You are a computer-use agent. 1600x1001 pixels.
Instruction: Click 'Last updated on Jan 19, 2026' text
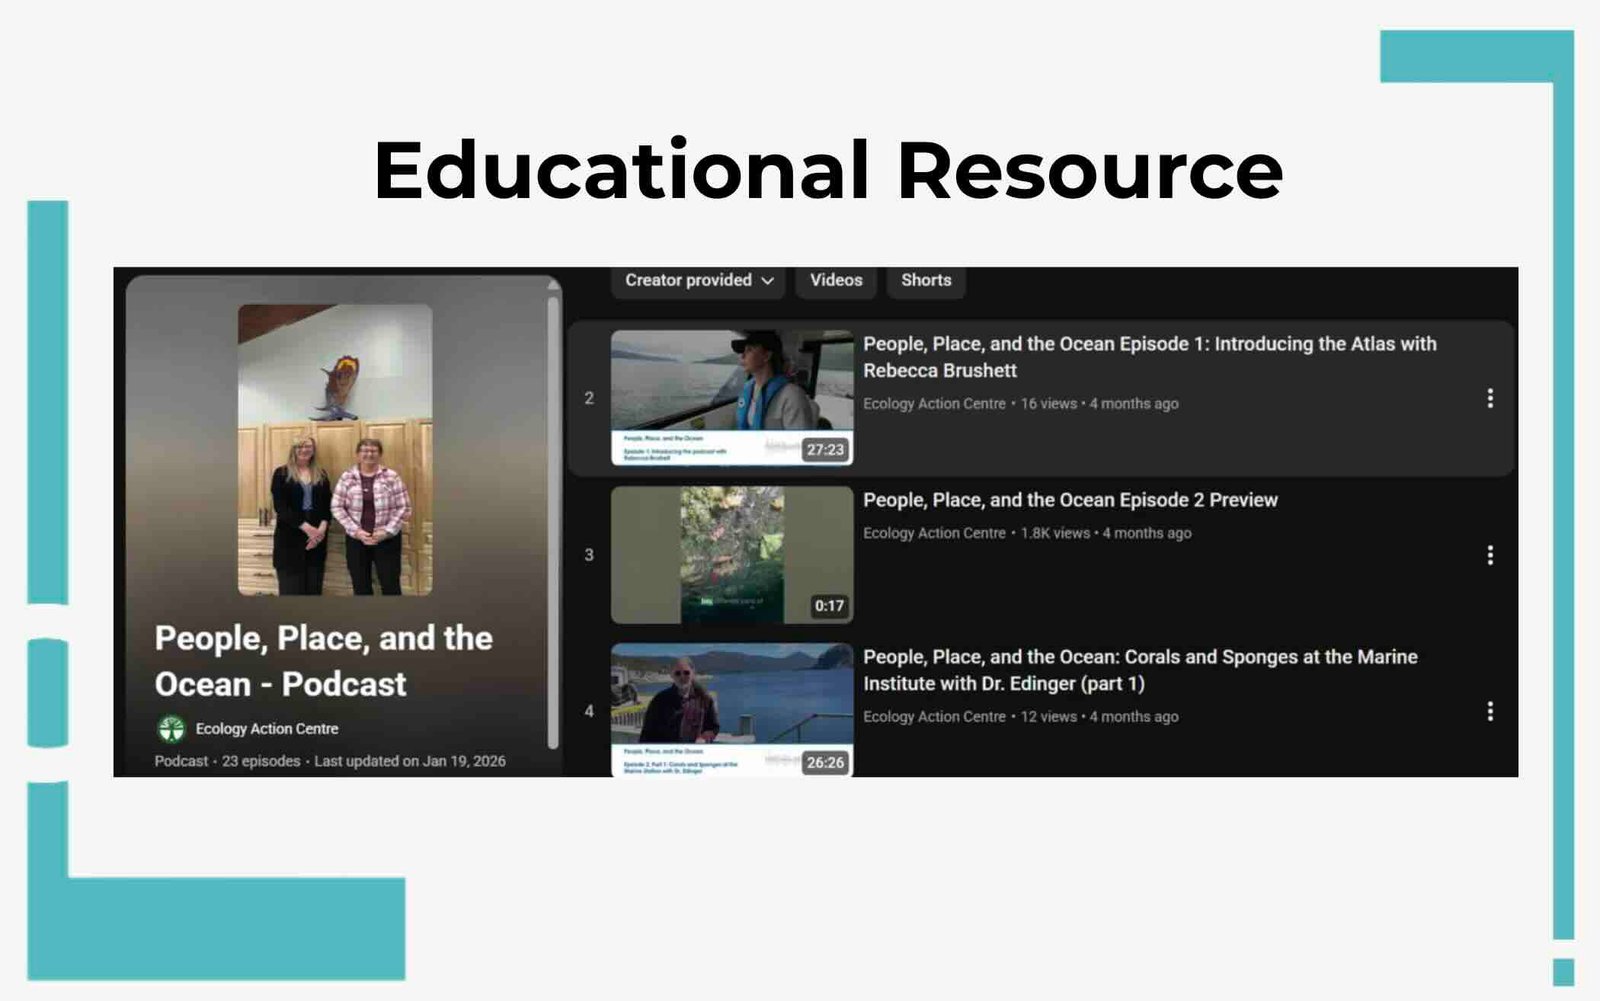point(410,761)
